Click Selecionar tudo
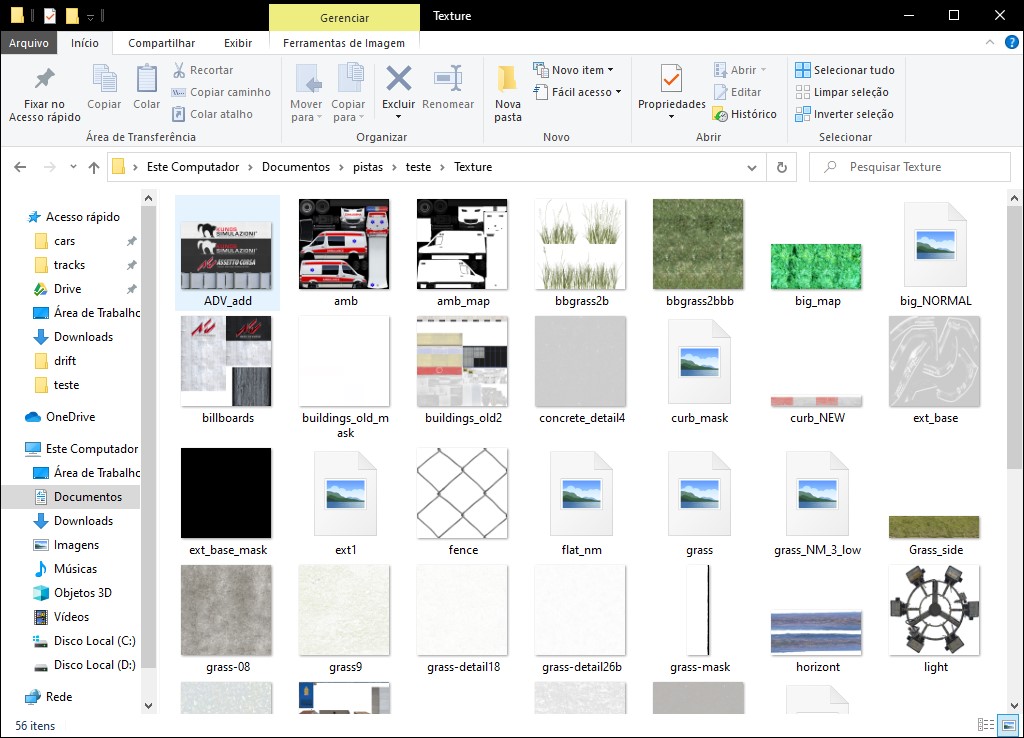This screenshot has width=1024, height=738. pyautogui.click(x=845, y=70)
